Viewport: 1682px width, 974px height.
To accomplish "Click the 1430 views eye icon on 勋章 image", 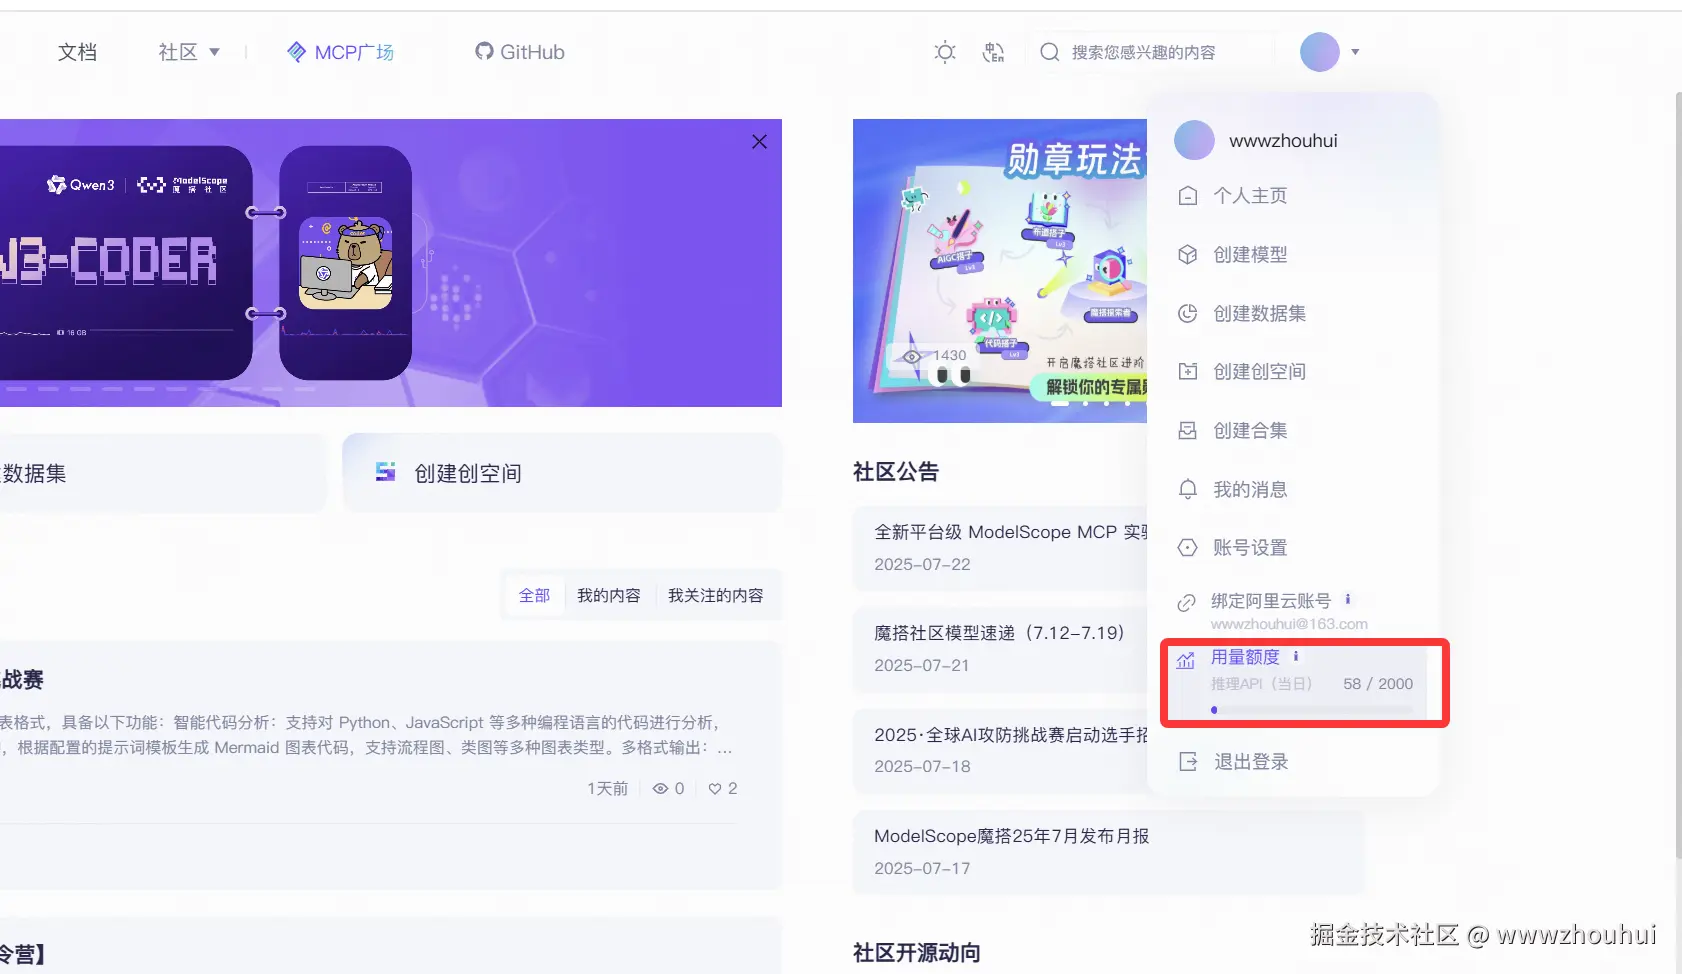I will click(x=912, y=356).
